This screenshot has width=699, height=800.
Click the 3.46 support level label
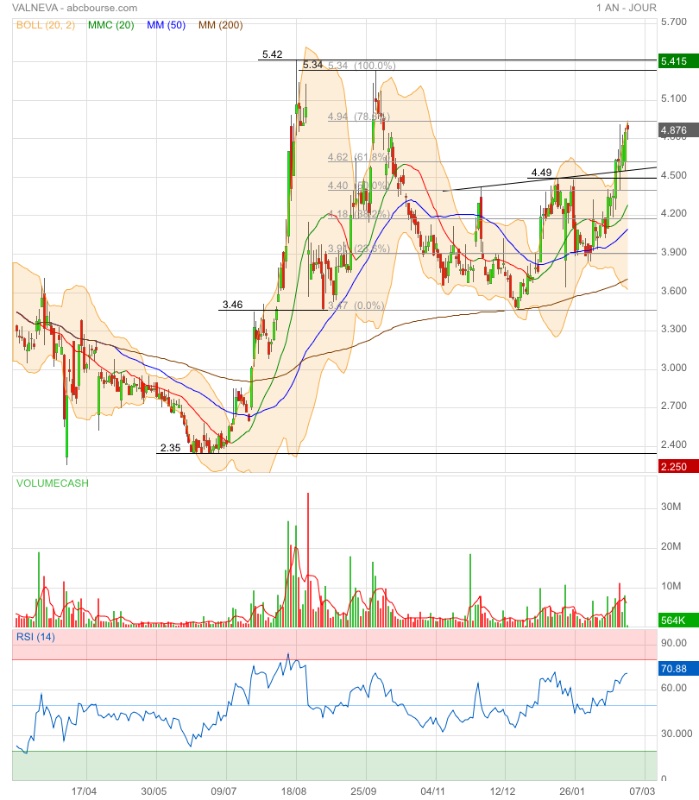pos(232,305)
